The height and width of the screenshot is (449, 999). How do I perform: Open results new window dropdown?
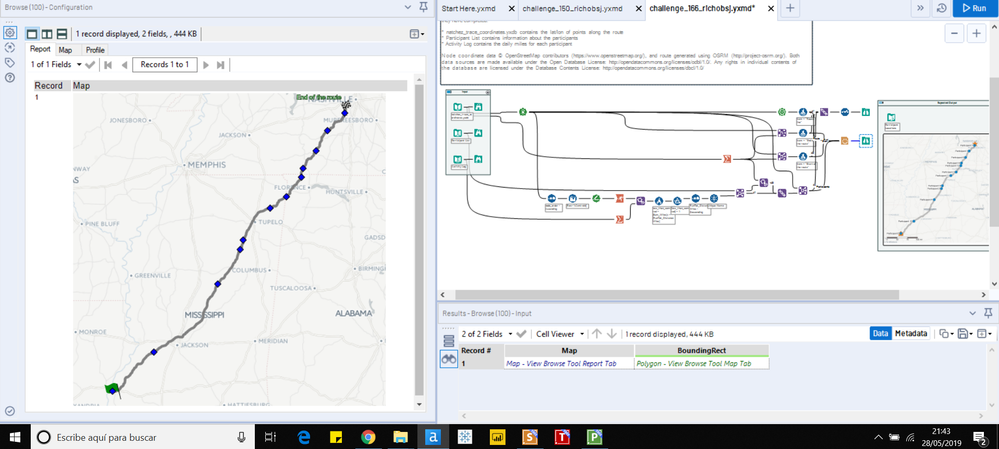pyautogui.click(x=984, y=334)
